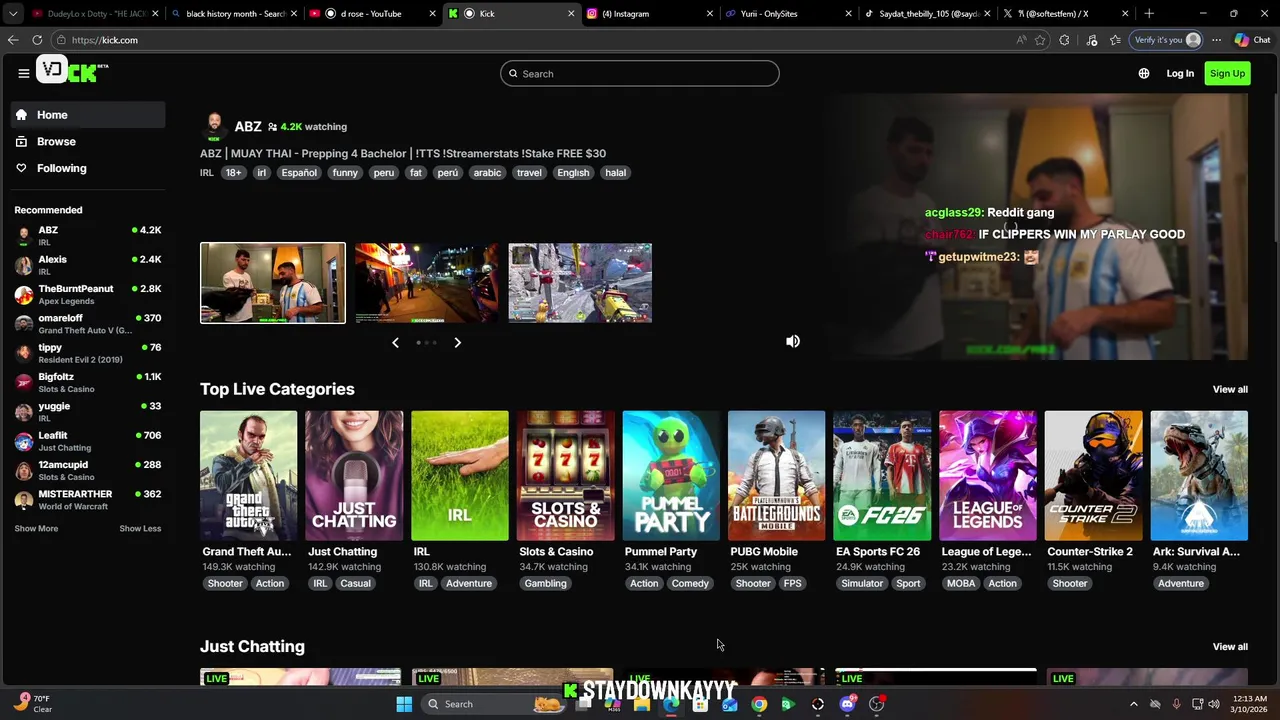
Task: Launch Chrome from the taskbar
Action: point(759,704)
